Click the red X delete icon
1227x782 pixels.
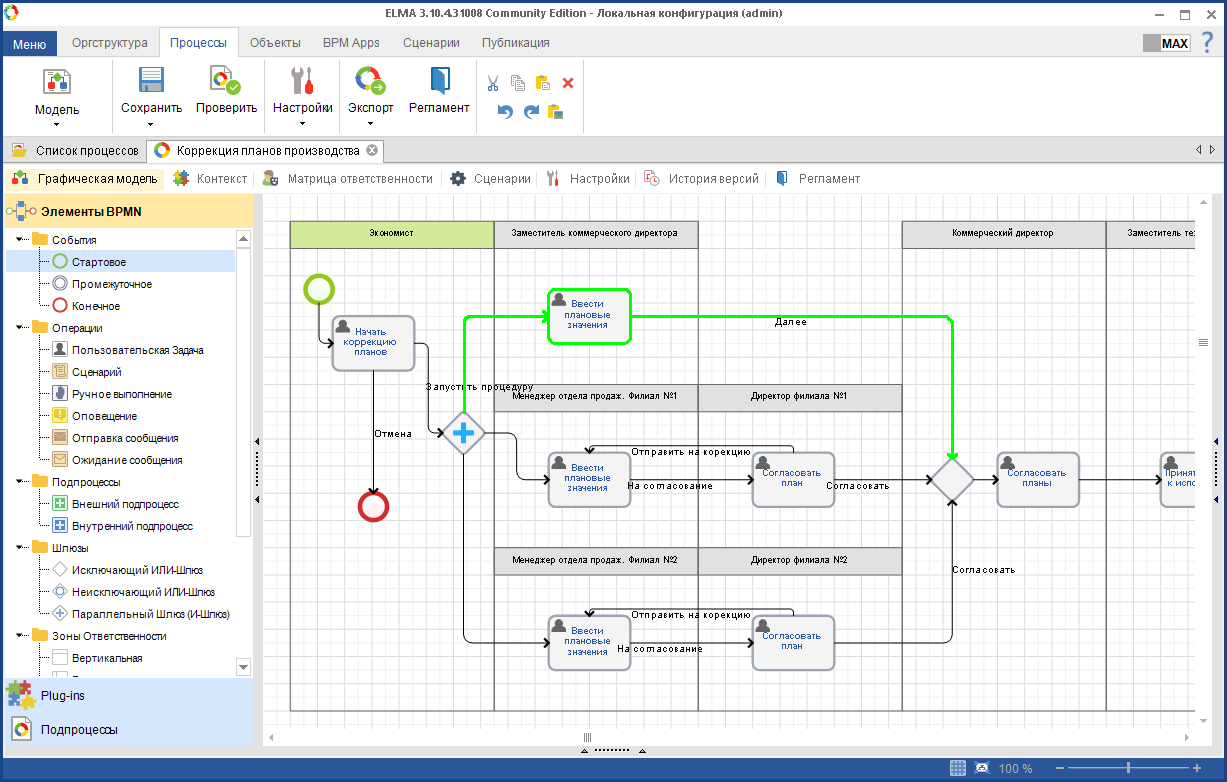[x=568, y=83]
